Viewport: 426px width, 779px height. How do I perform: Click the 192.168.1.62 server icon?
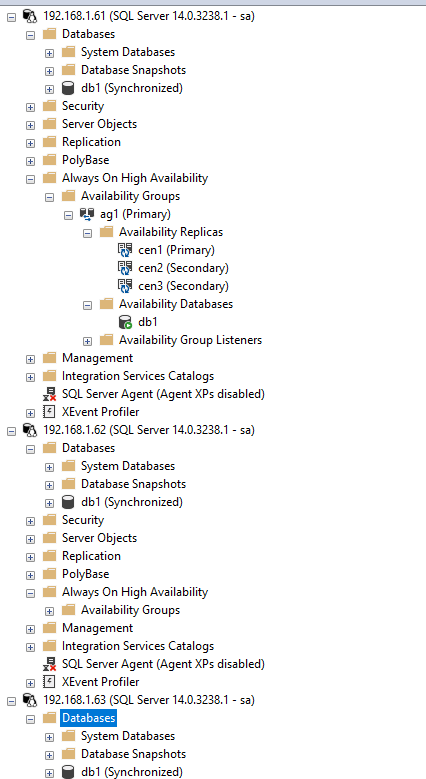pyautogui.click(x=30, y=430)
